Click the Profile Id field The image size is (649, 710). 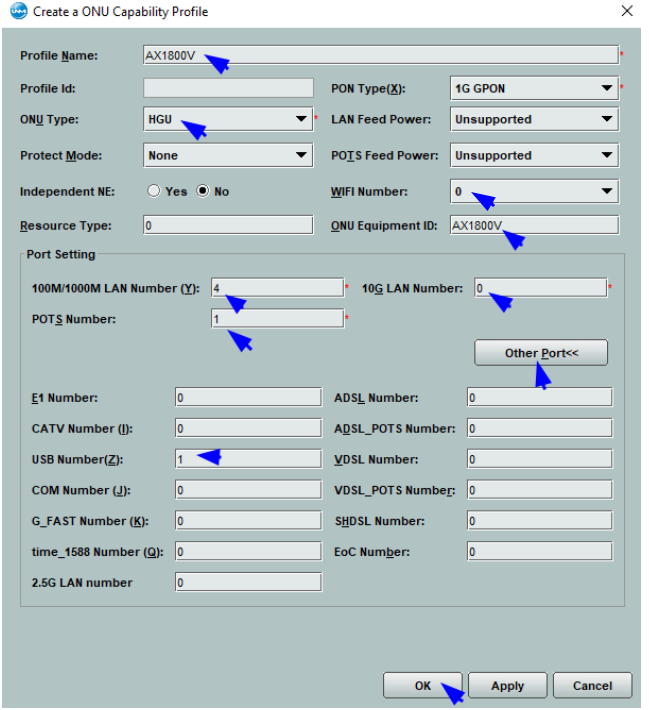228,88
